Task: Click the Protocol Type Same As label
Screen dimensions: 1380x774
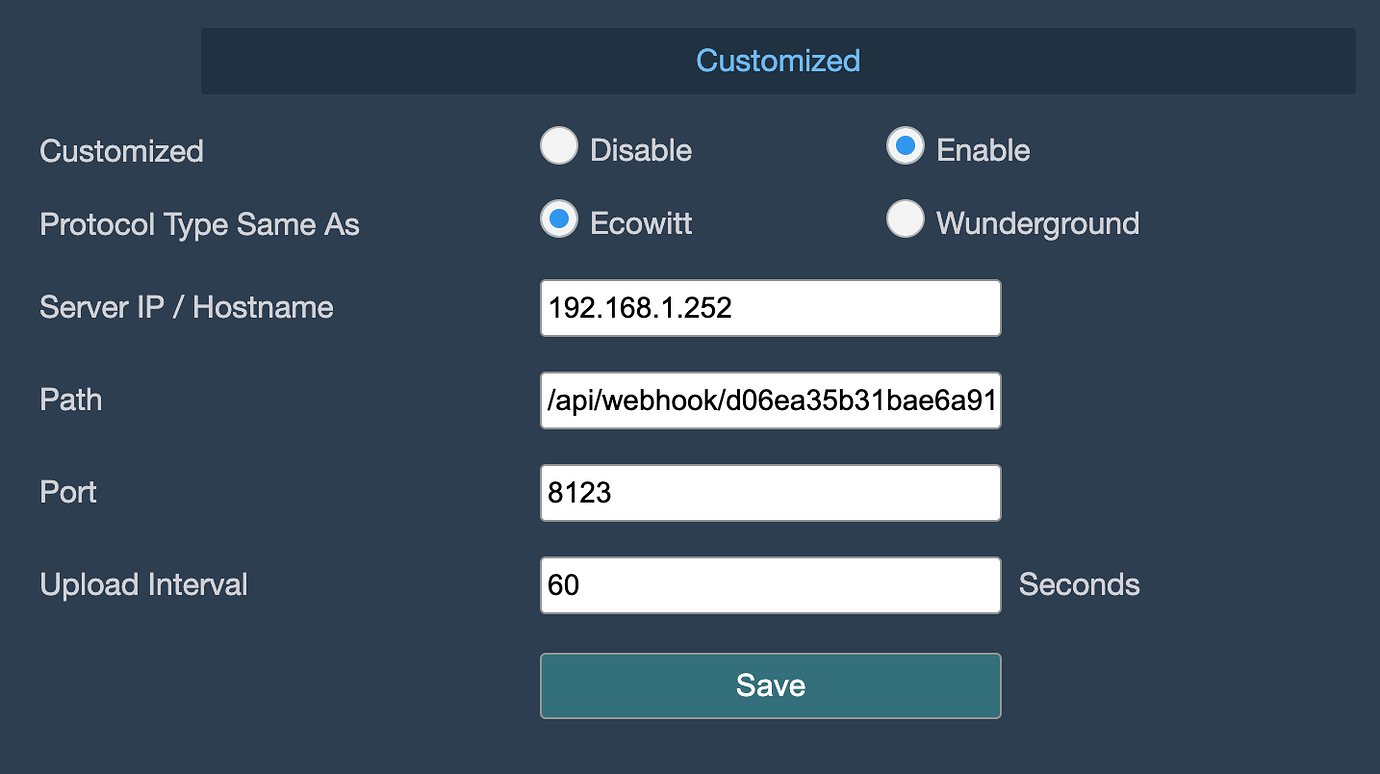Action: click(x=198, y=224)
